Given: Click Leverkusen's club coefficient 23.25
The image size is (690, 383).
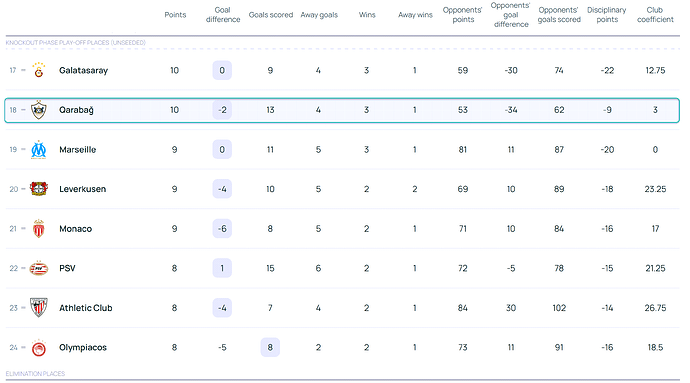Looking at the screenshot, I should tap(655, 189).
